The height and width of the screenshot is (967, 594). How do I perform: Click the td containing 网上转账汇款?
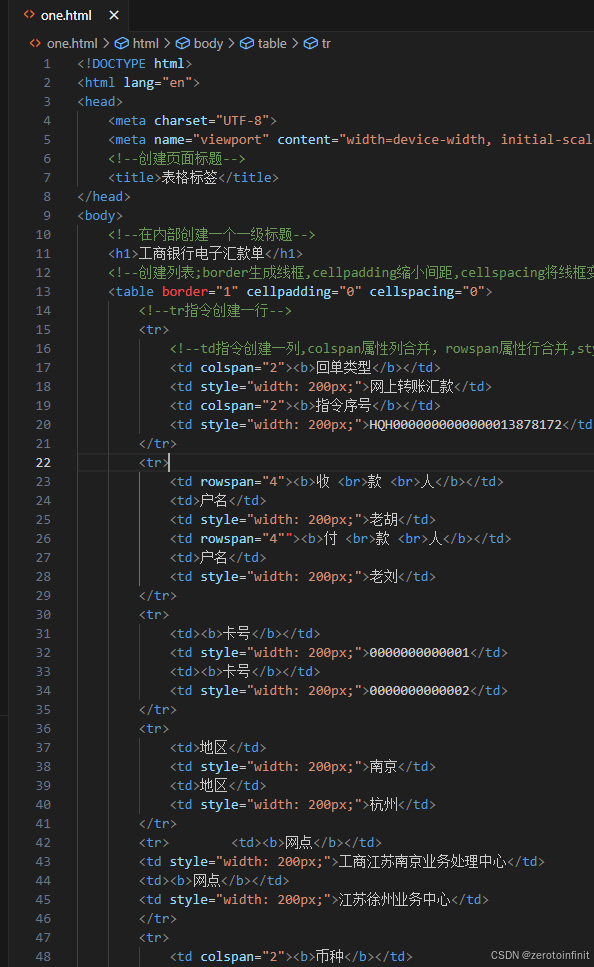click(x=331, y=387)
